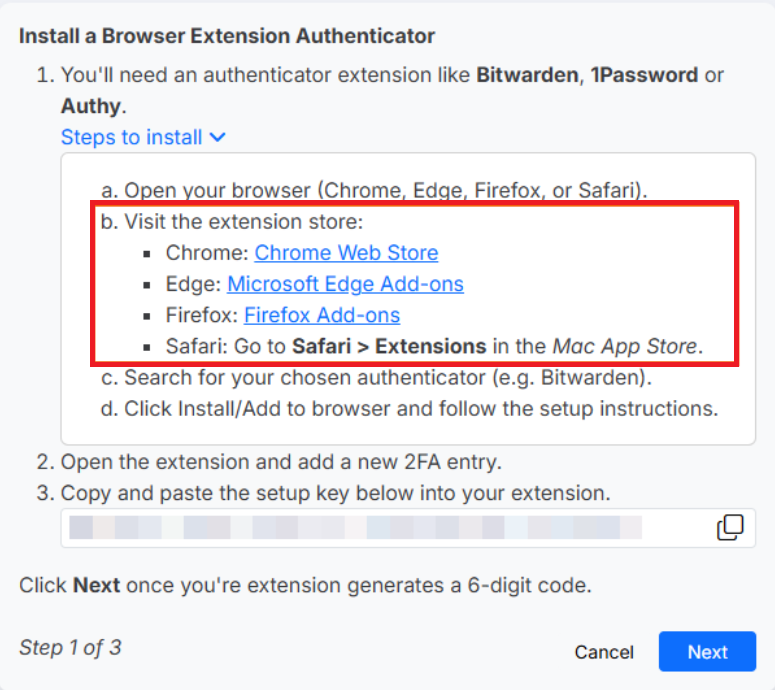Click the italic Mac App Store text
775x690 pixels.
624,346
